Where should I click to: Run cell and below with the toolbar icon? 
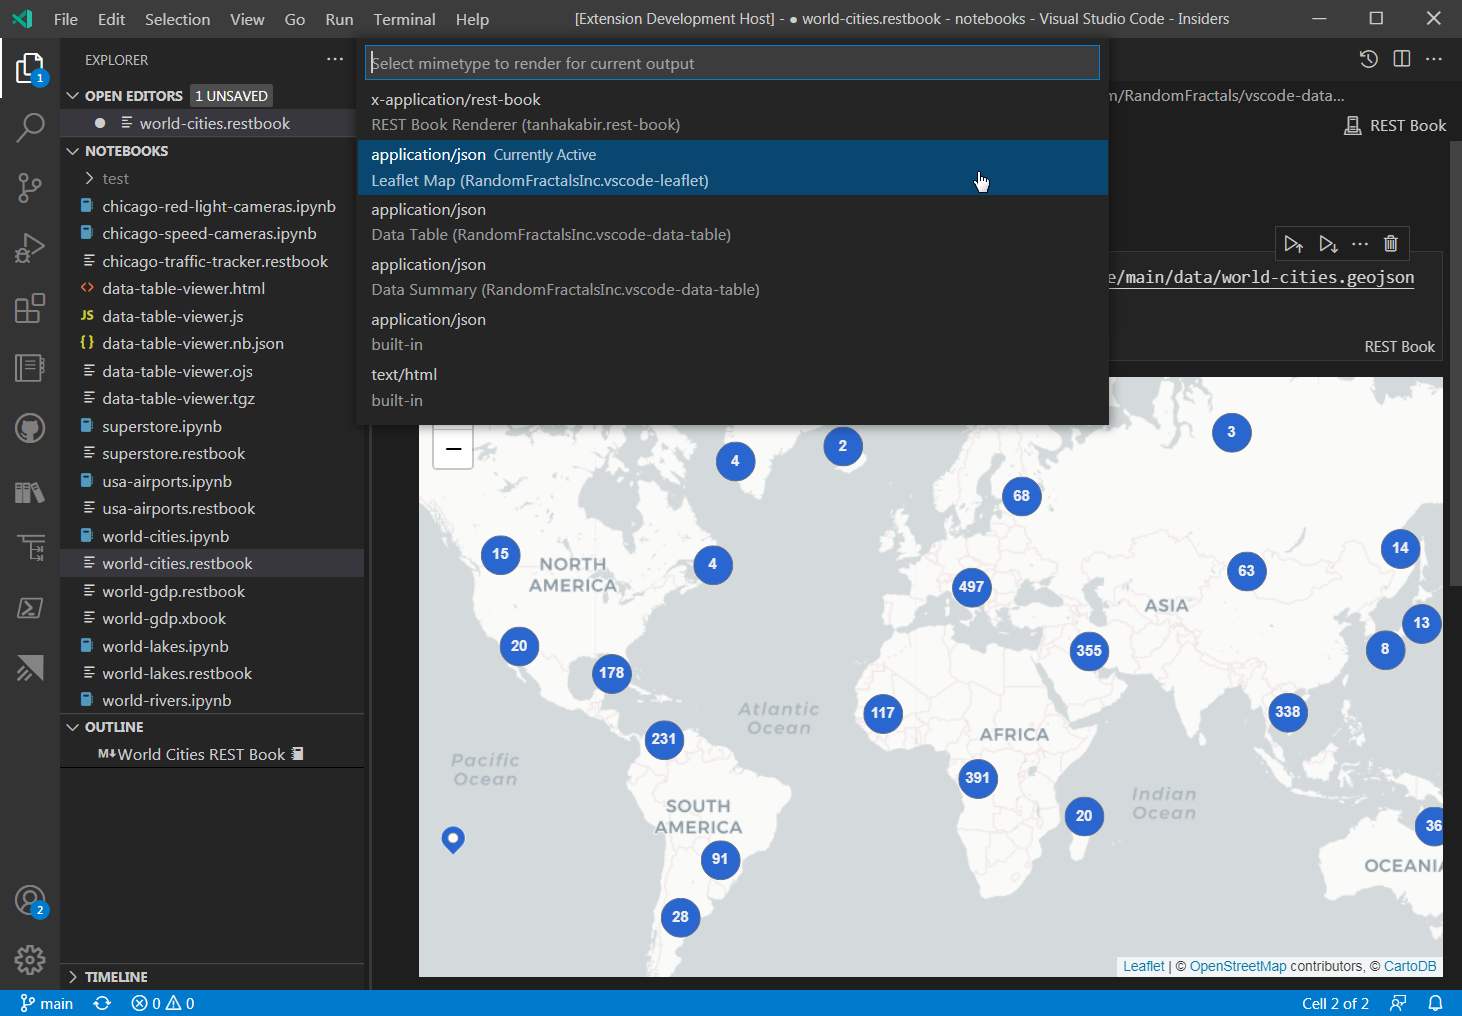1327,243
